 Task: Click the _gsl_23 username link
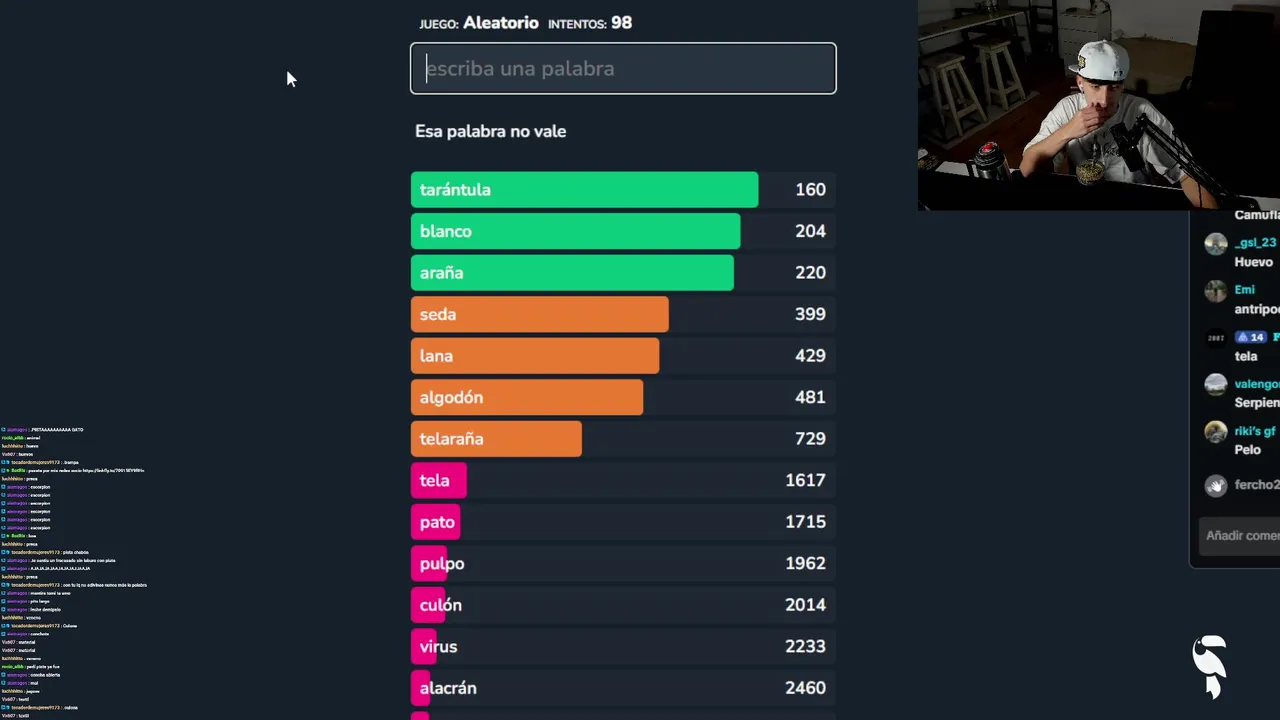pyautogui.click(x=1255, y=243)
